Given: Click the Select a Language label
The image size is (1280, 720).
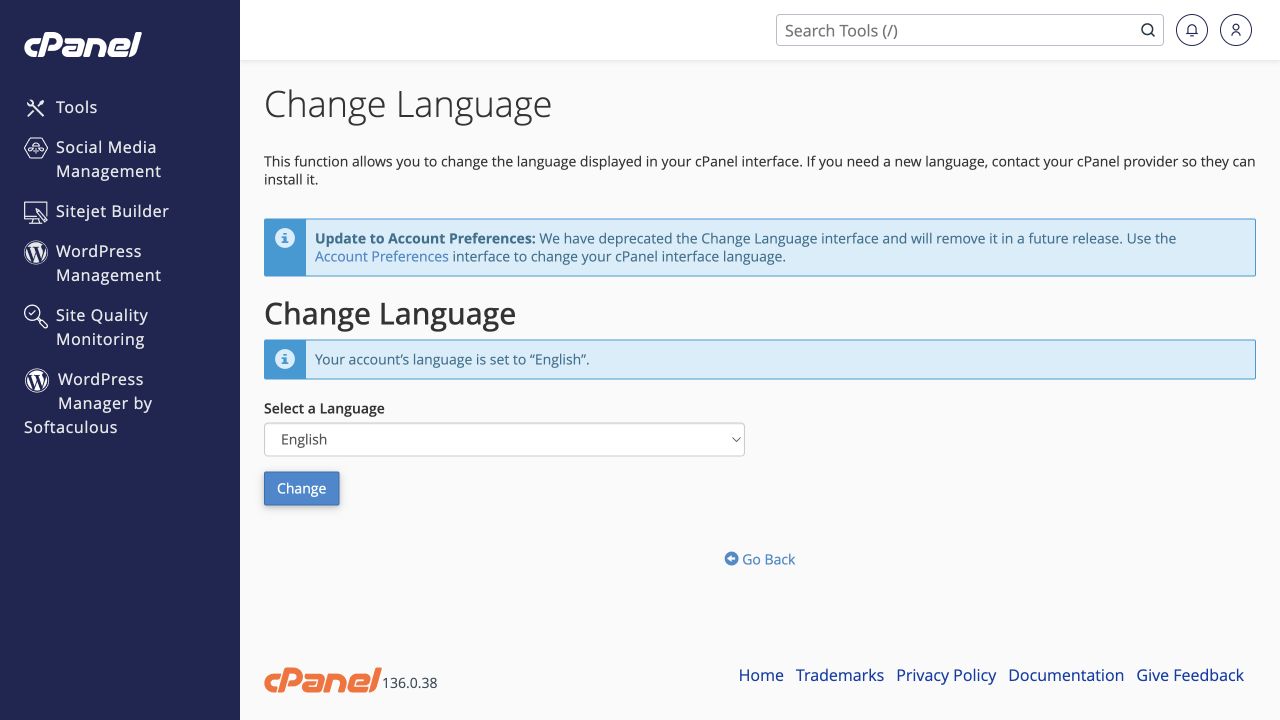Looking at the screenshot, I should [324, 408].
